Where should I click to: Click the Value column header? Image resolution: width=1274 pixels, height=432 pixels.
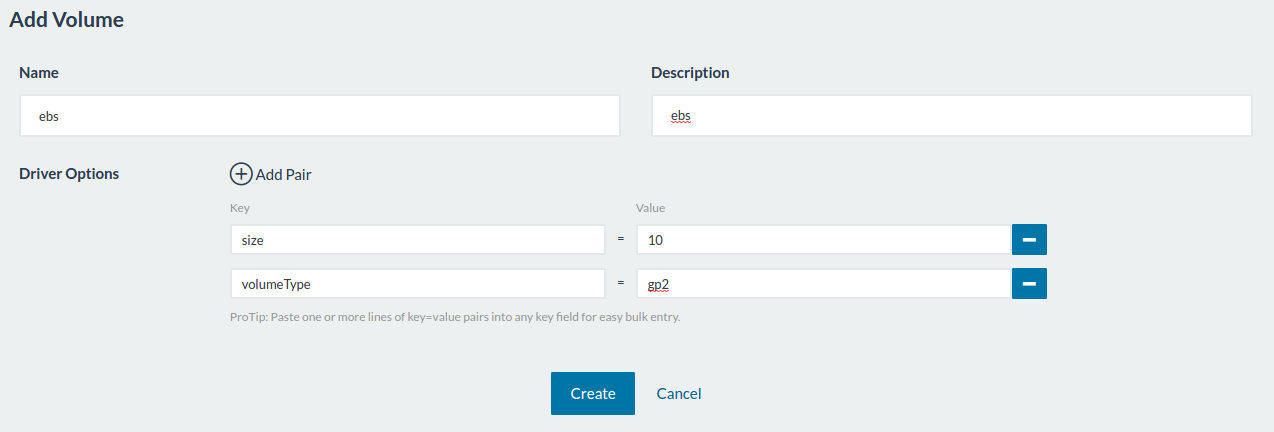[x=650, y=208]
